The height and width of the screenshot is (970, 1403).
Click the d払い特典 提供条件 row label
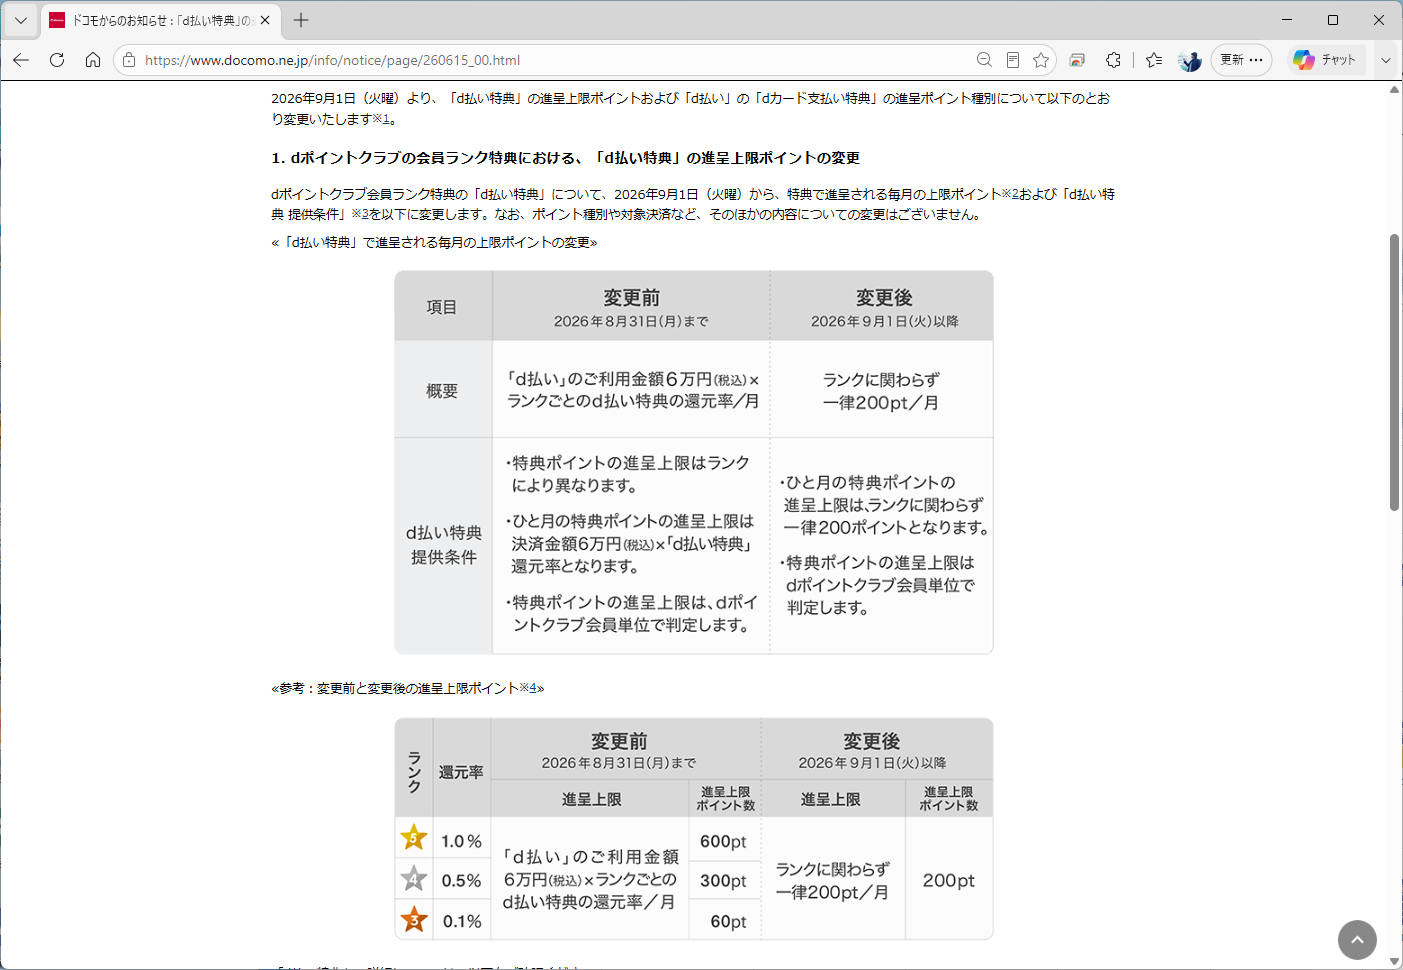click(444, 545)
